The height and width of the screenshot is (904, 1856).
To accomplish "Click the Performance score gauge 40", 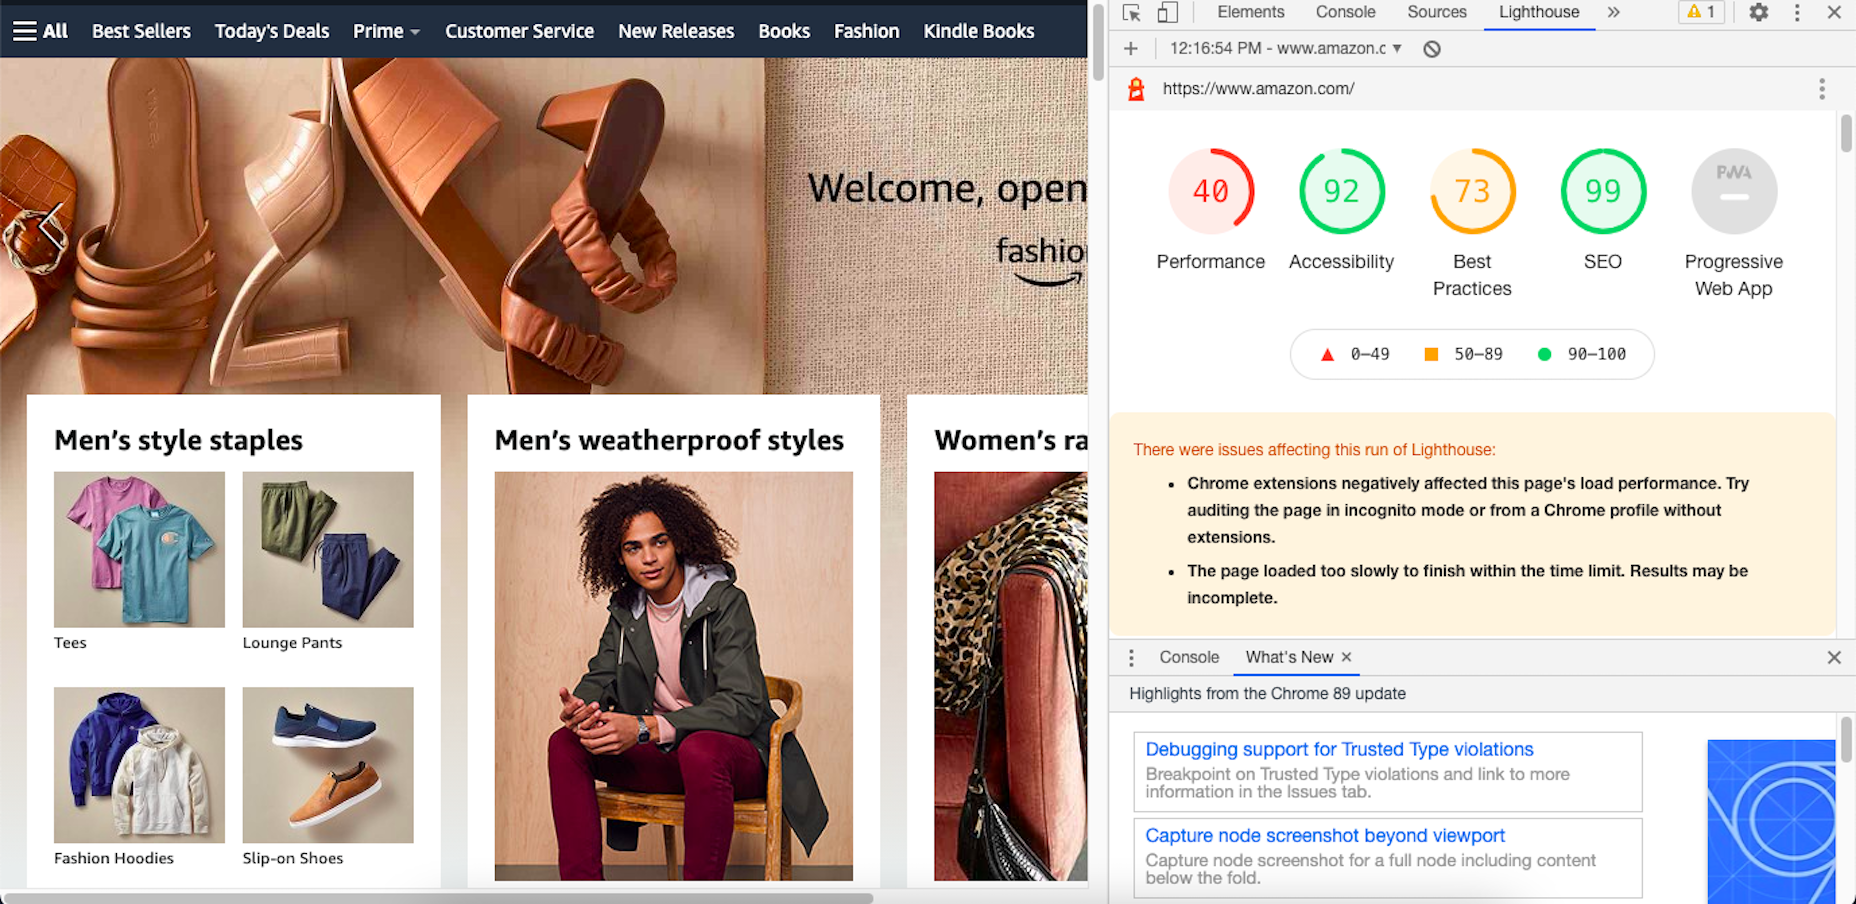I will click(1211, 191).
